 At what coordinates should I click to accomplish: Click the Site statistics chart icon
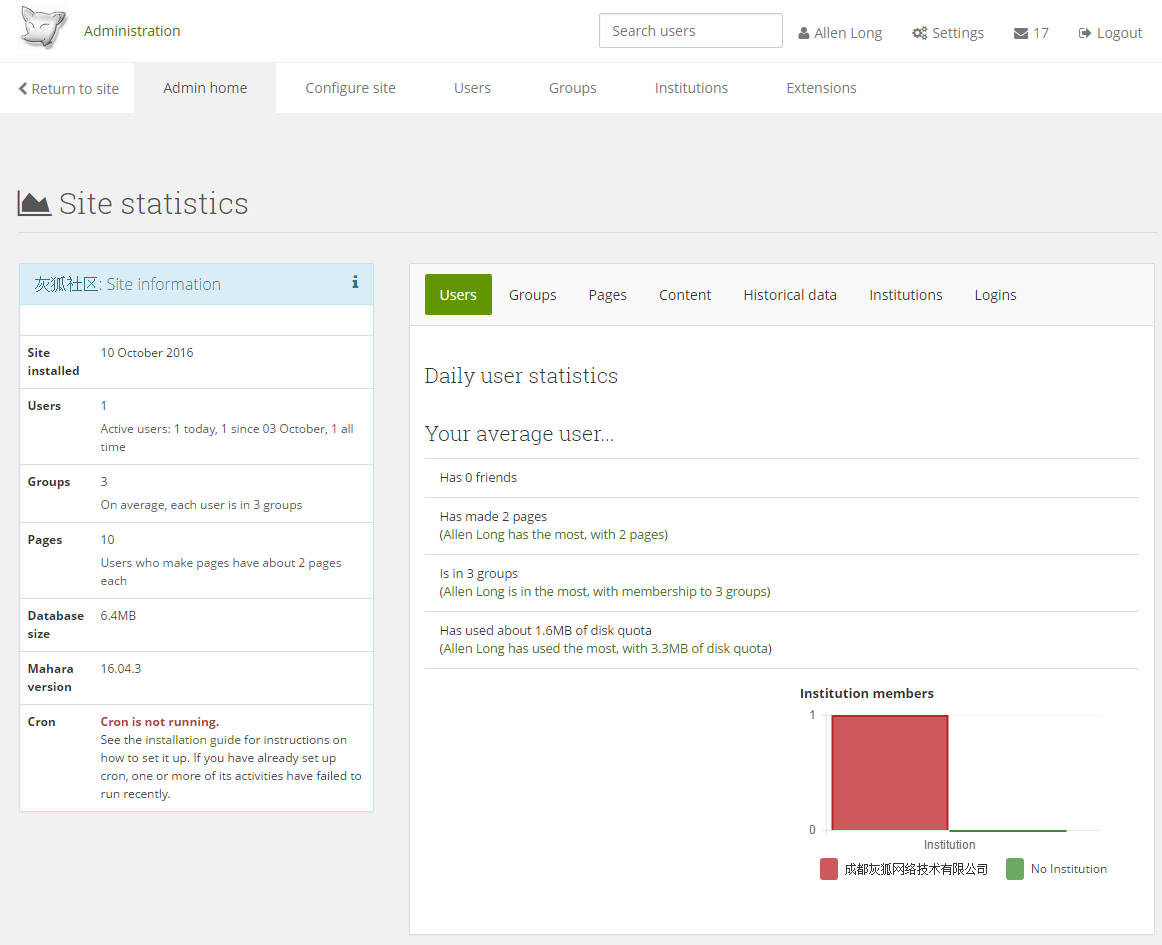pos(35,203)
